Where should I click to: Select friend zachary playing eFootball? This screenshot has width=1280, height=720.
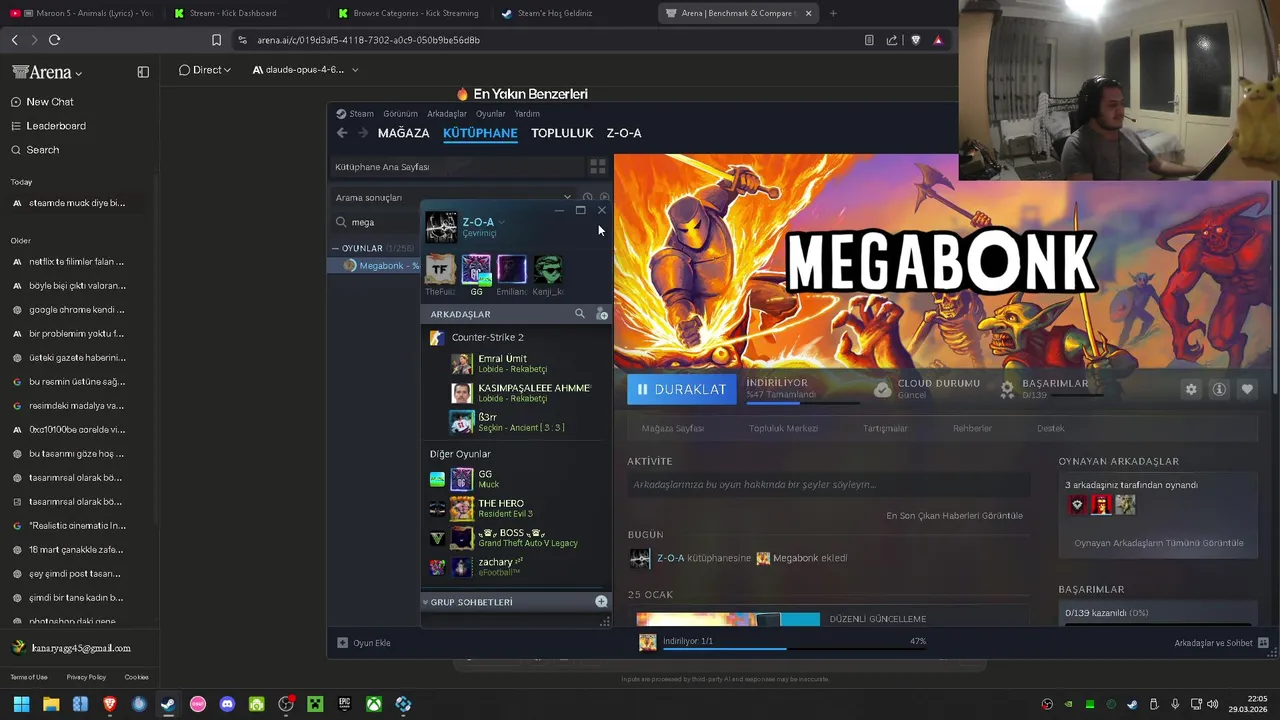[517, 567]
